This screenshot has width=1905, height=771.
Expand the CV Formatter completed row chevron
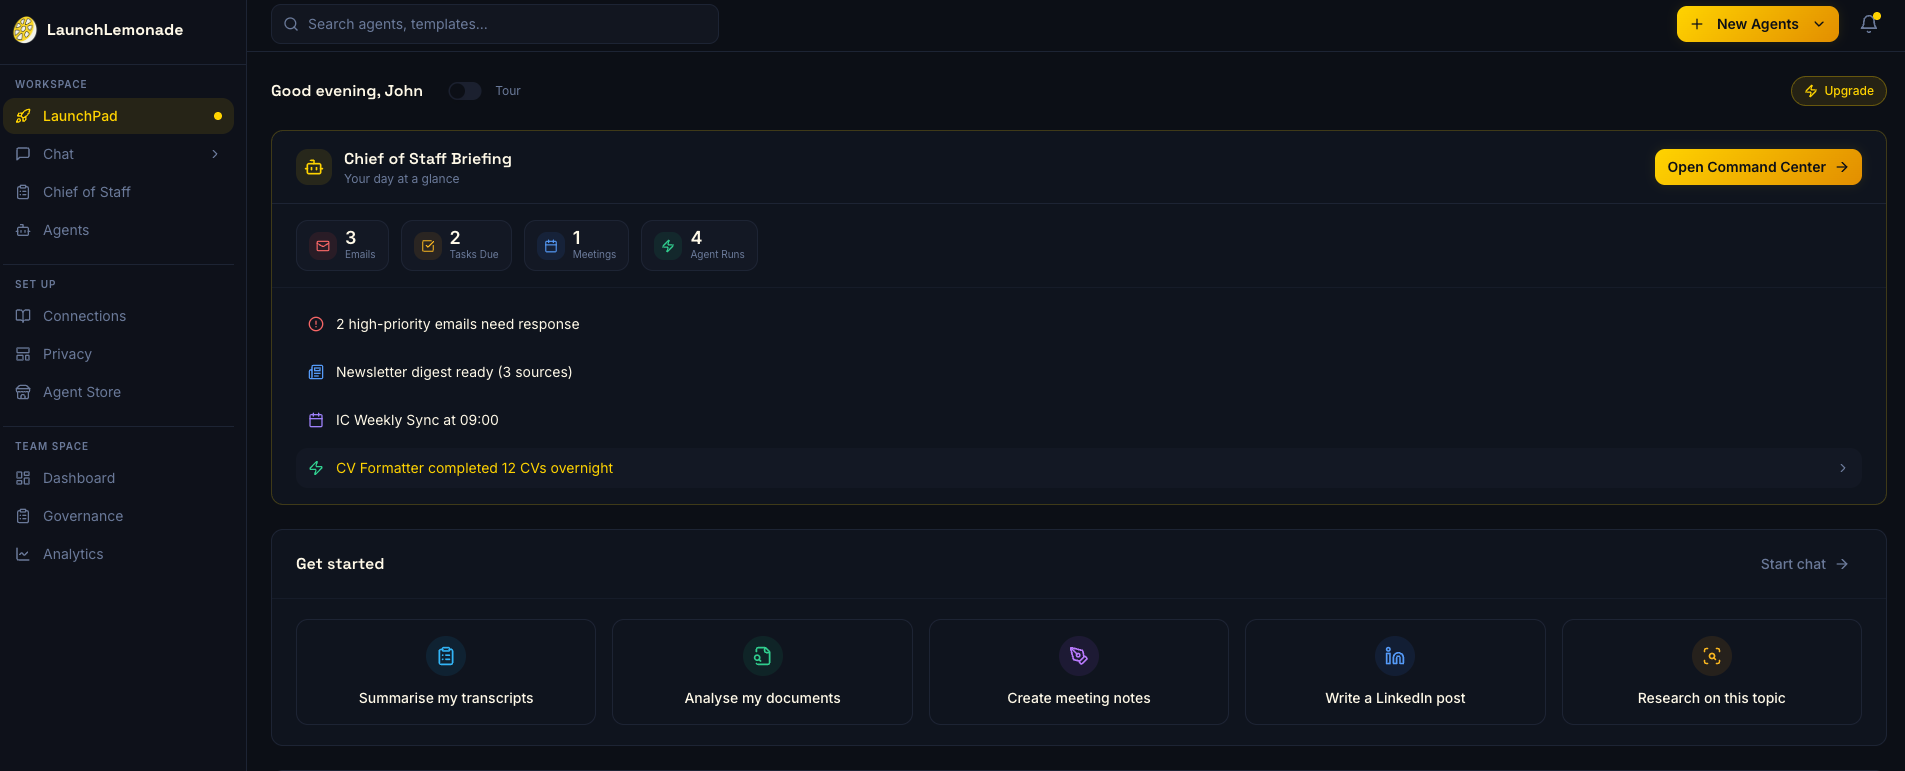(1842, 468)
